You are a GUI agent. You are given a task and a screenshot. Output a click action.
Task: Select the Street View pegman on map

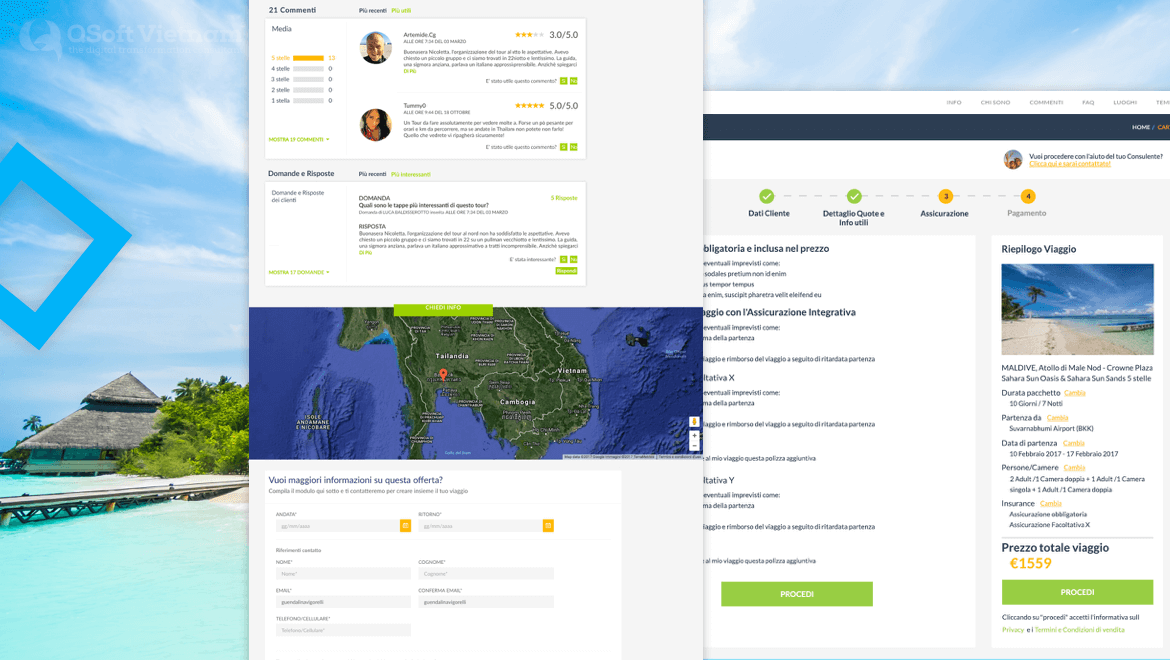pos(694,421)
